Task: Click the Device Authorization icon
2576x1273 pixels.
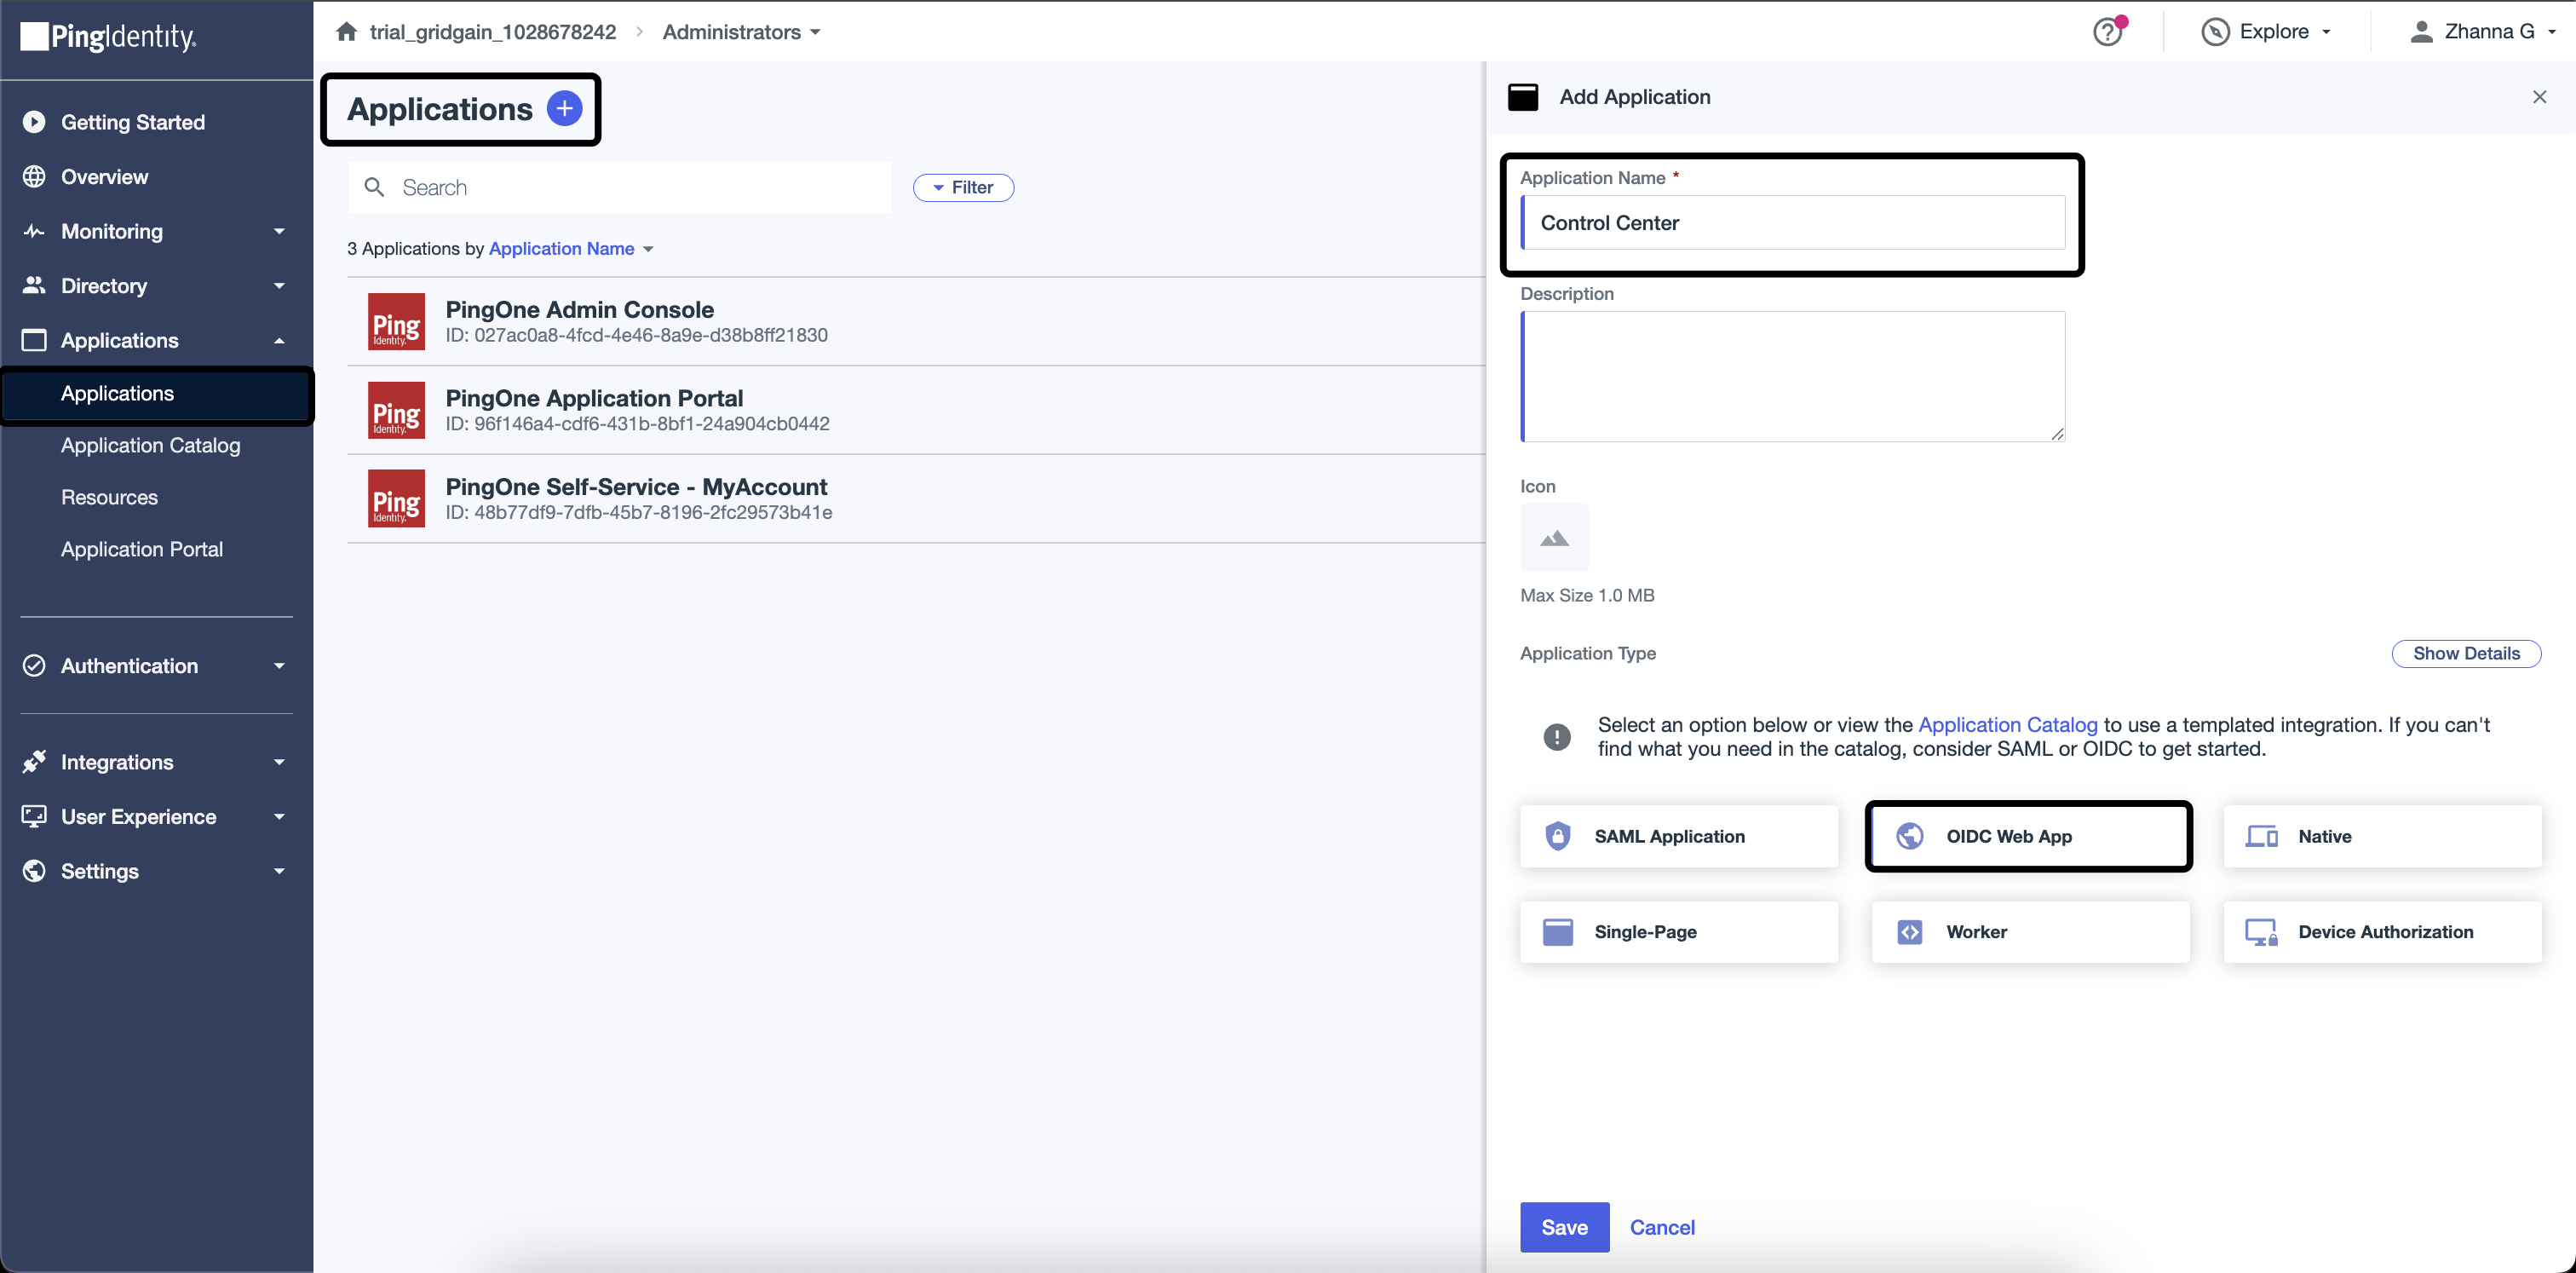Action: point(2261,932)
